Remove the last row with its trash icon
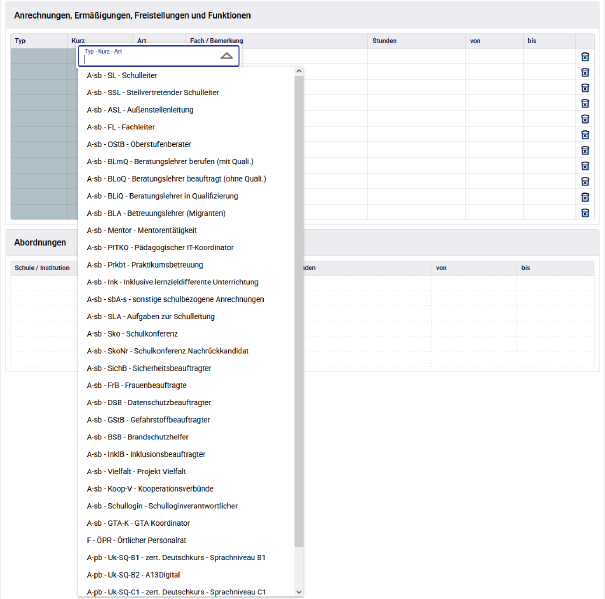605x599 pixels. tap(585, 213)
